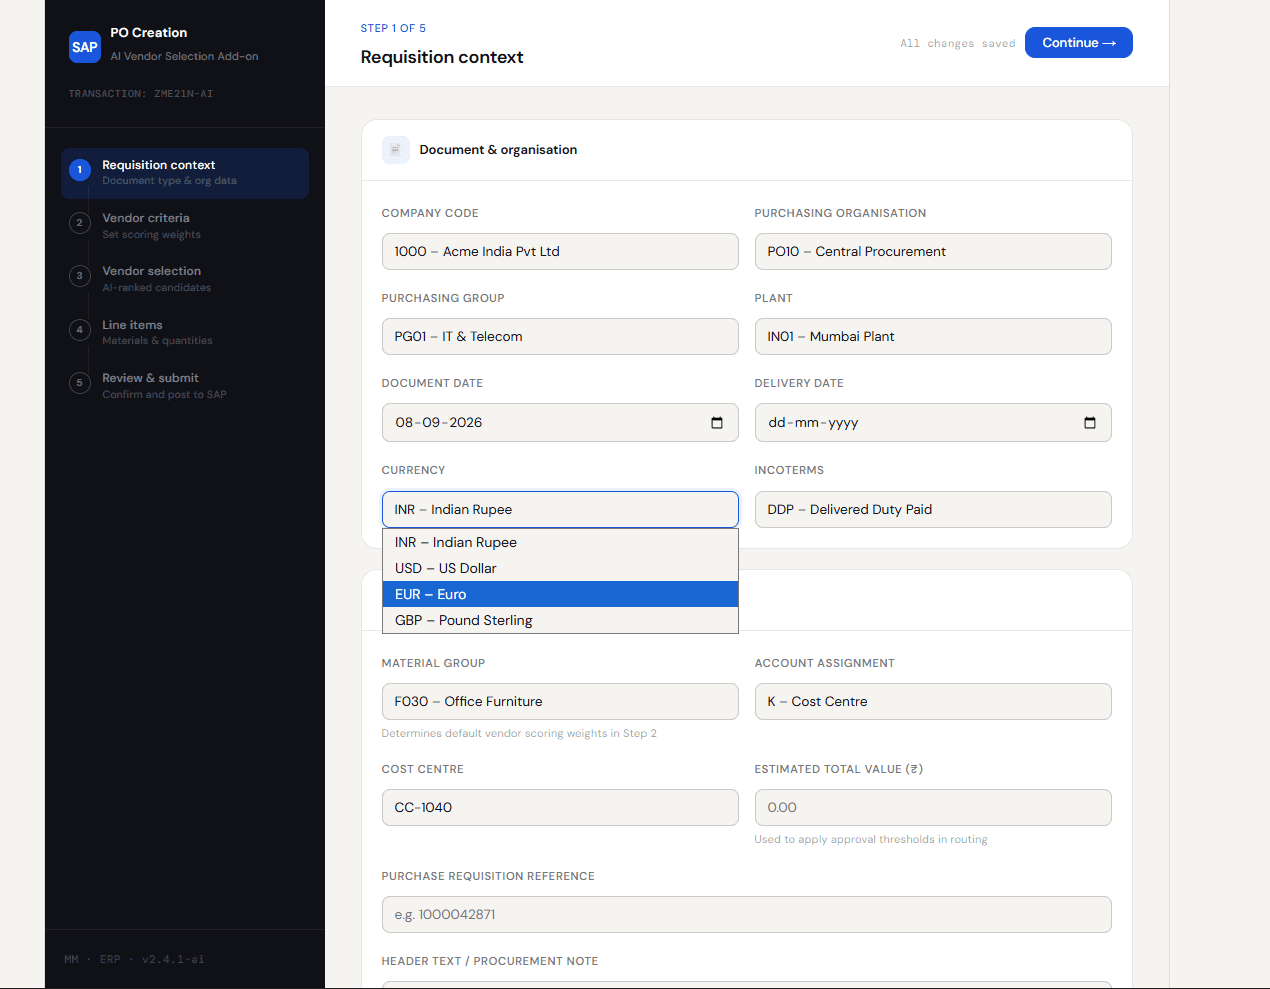Expand the Purchasing Group selector
1270x989 pixels.
coord(560,337)
